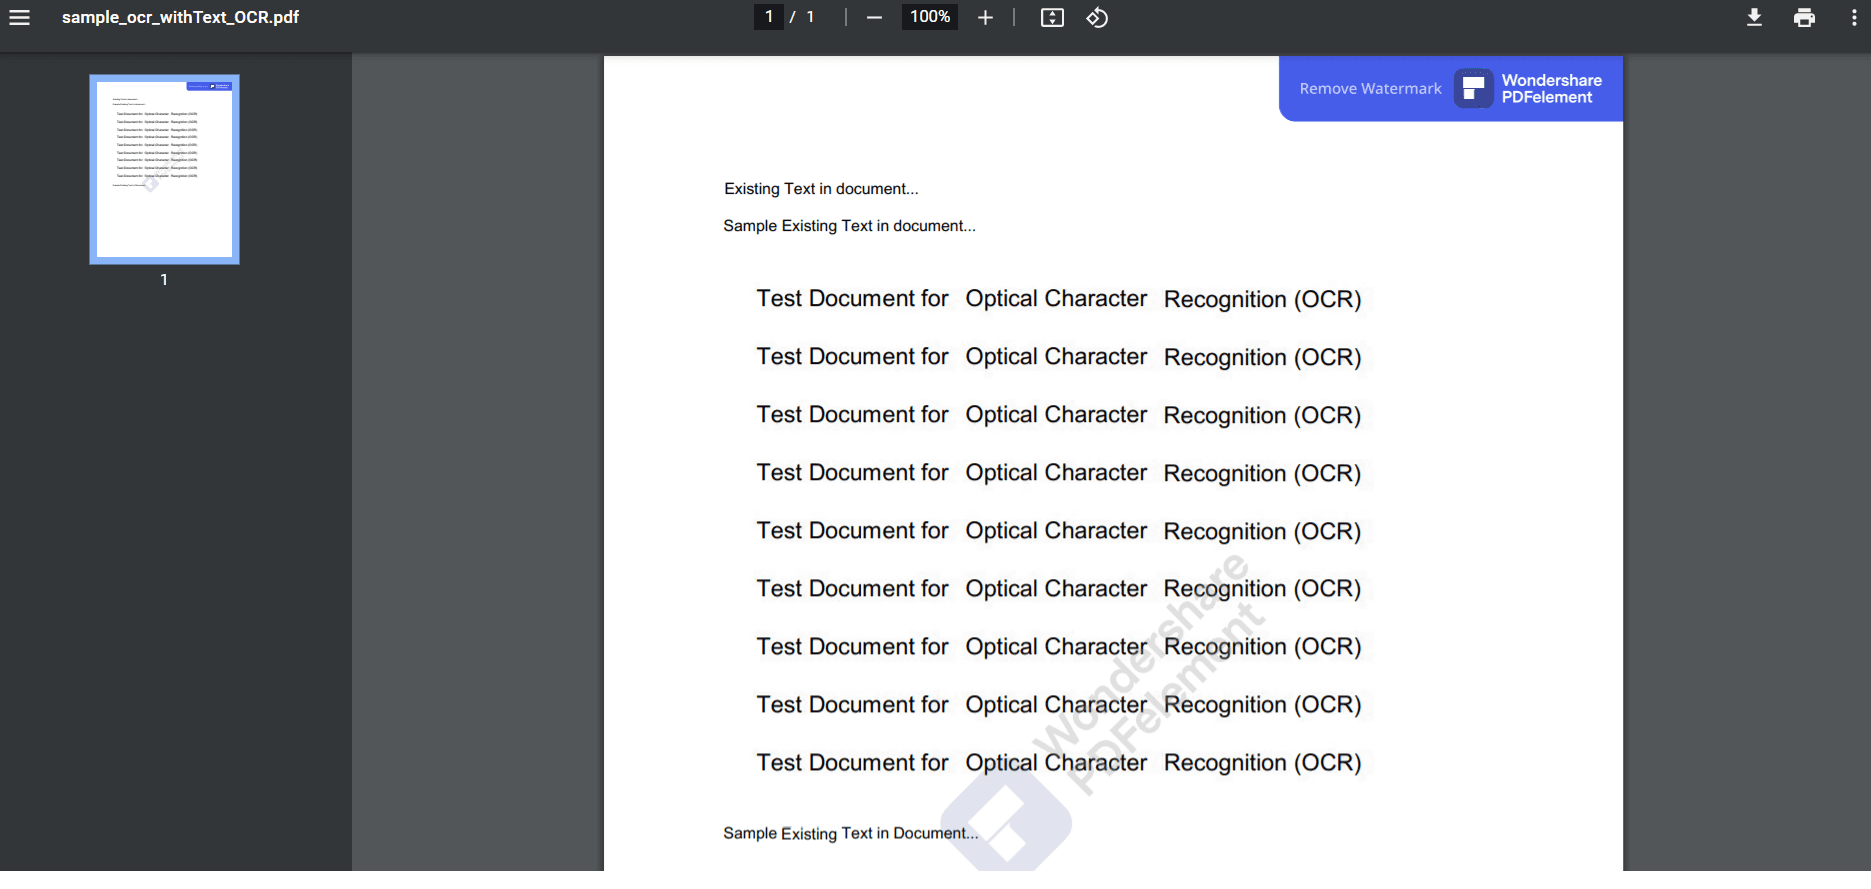The image size is (1871, 889).
Task: Zoom out with the minus button
Action: pyautogui.click(x=874, y=17)
